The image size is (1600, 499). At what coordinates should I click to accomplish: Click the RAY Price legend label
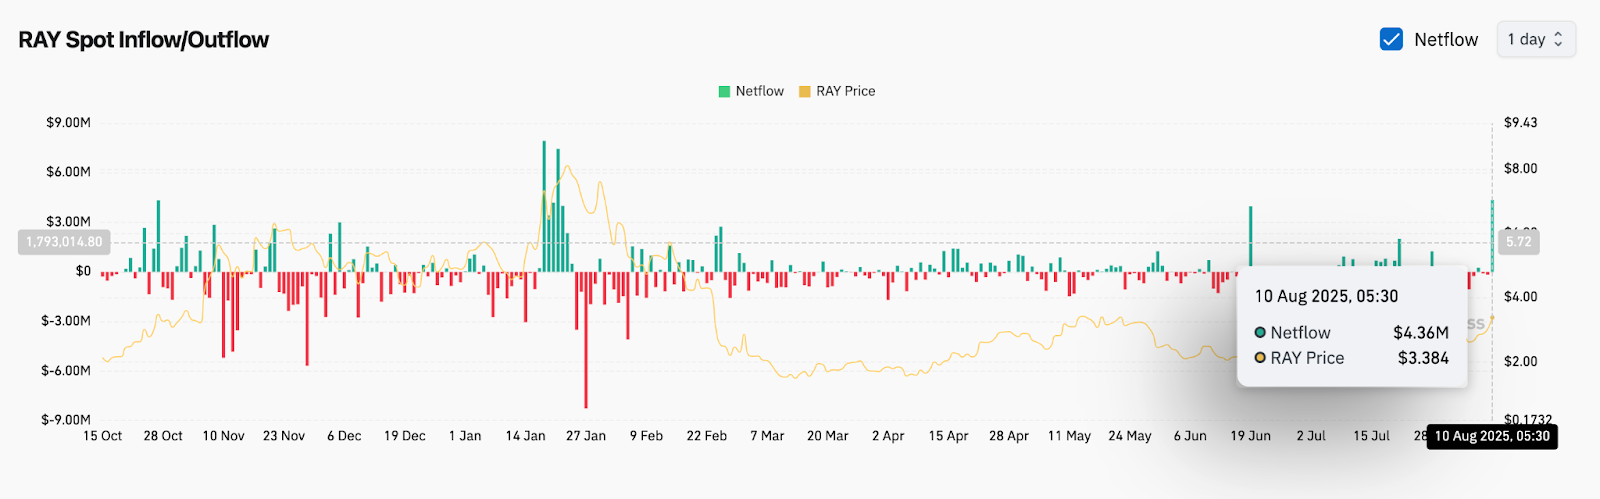click(845, 91)
